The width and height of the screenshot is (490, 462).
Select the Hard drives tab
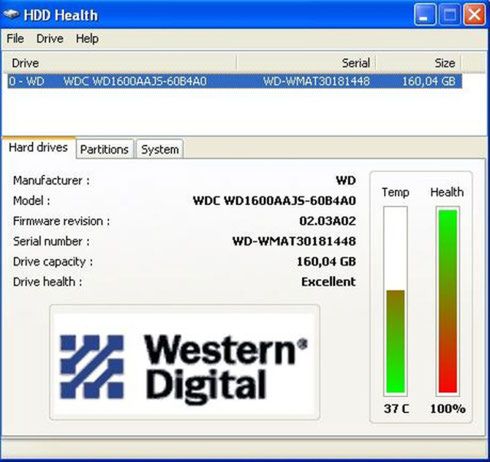(38, 147)
